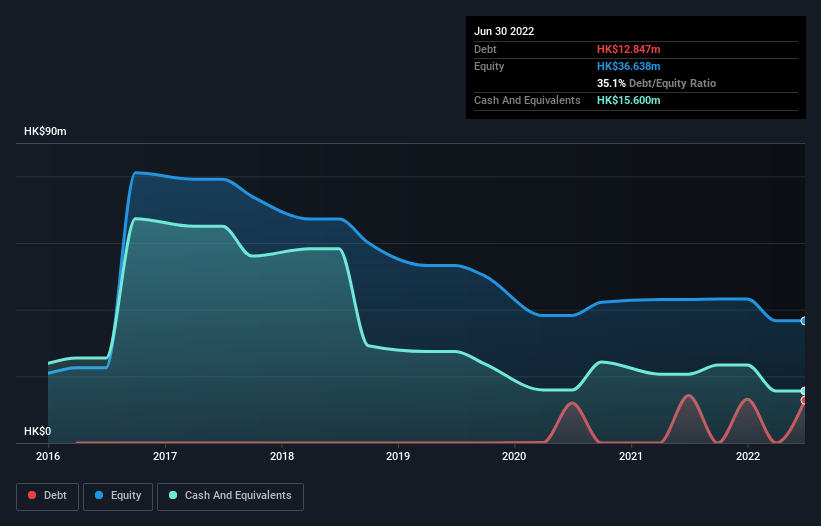This screenshot has width=821, height=526.
Task: Click the 2022 x-axis label
Action: point(748,456)
